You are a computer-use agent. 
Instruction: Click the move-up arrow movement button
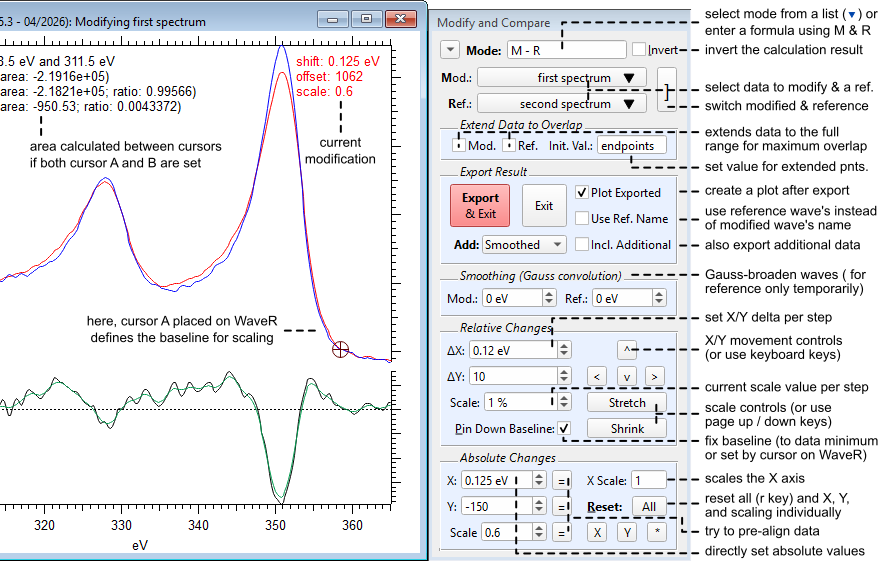(626, 349)
